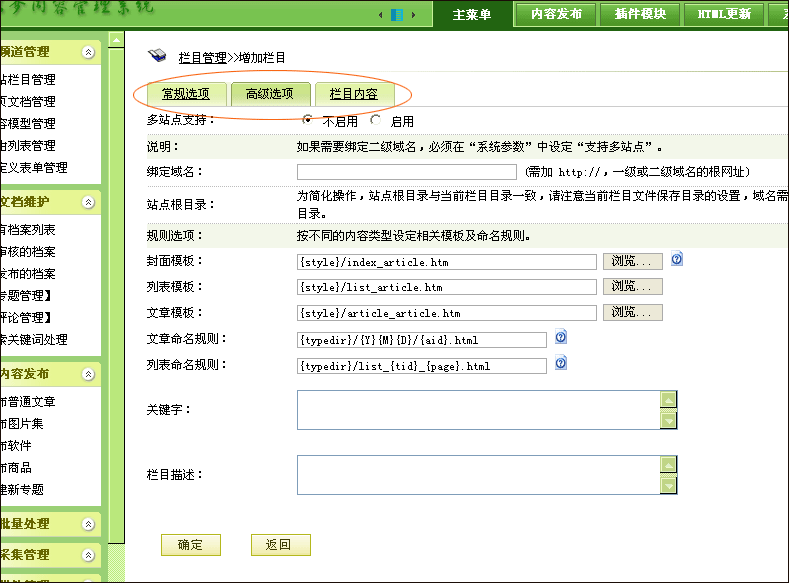The height and width of the screenshot is (583, 789).
Task: Click the 绑定域名 input field
Action: tap(407, 172)
